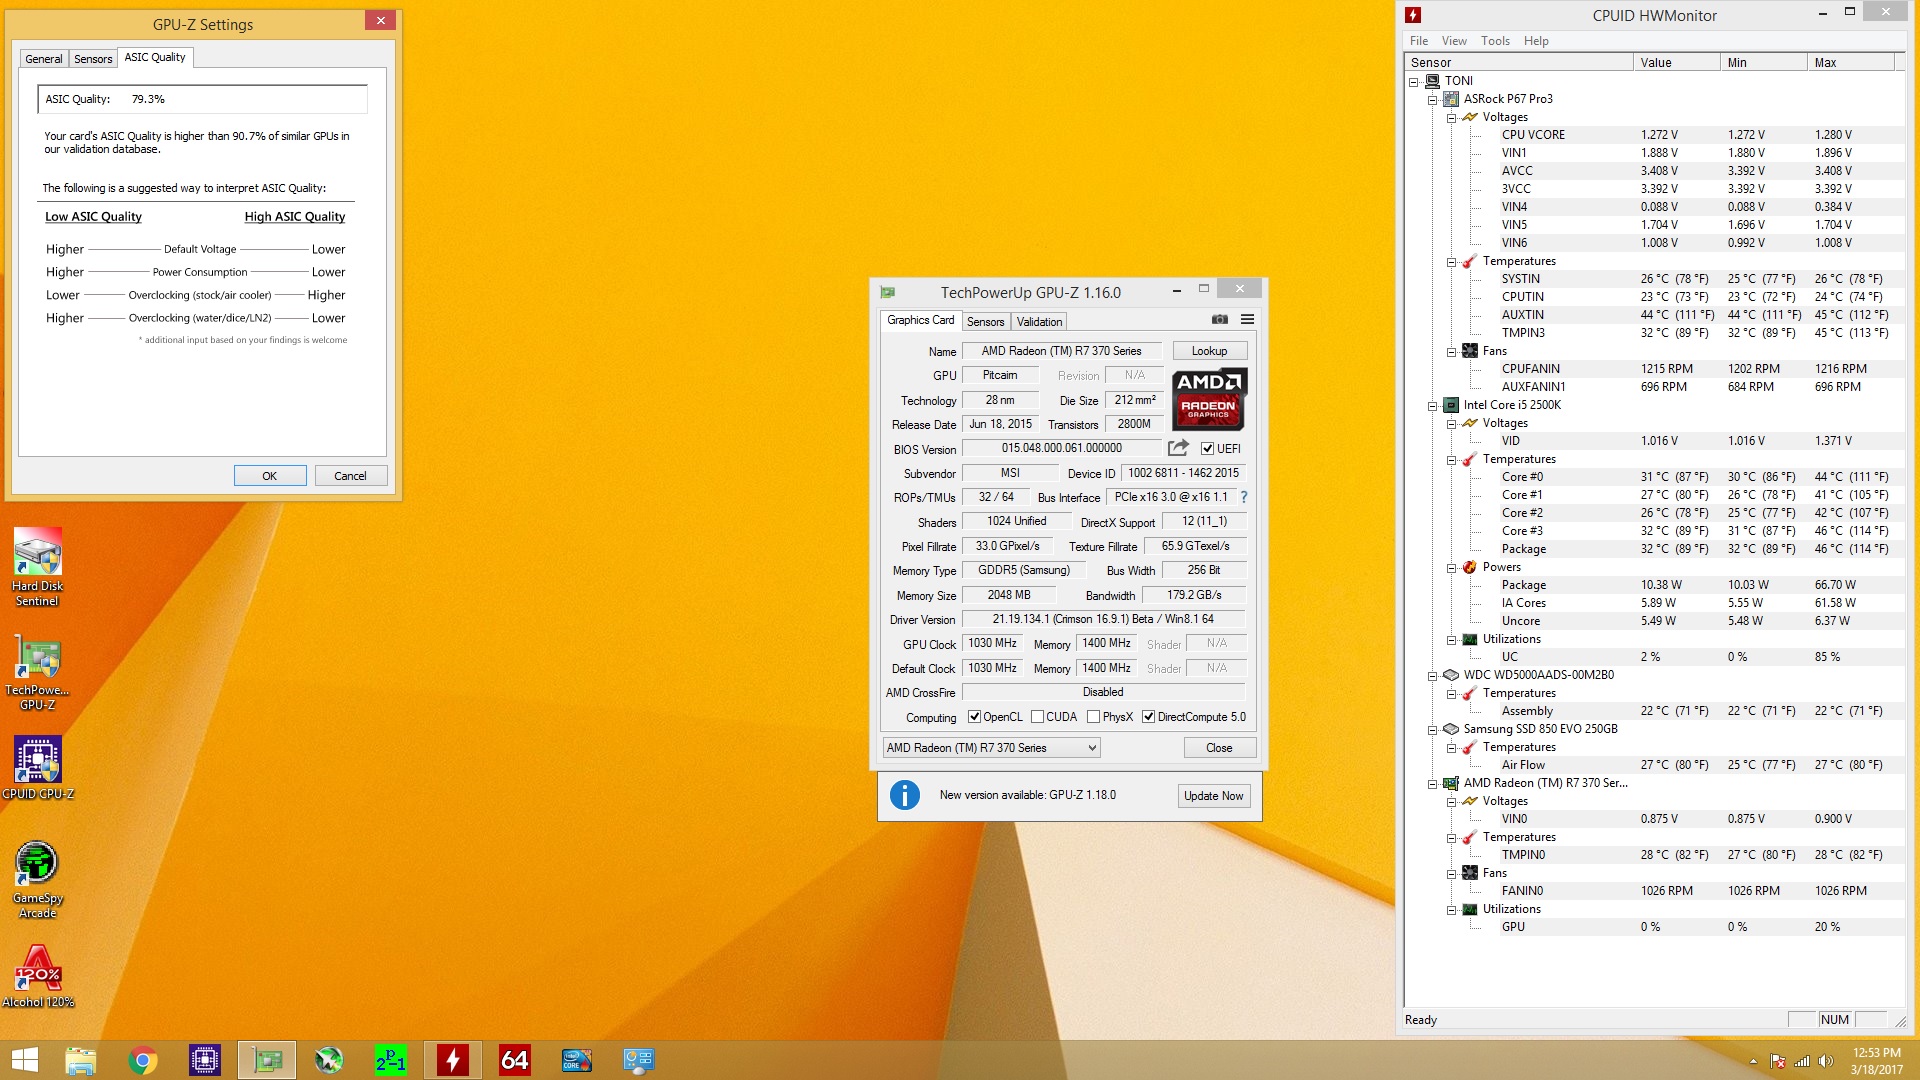Open the GPU-Z hamburger menu icon
The height and width of the screenshot is (1080, 1920).
click(1247, 320)
